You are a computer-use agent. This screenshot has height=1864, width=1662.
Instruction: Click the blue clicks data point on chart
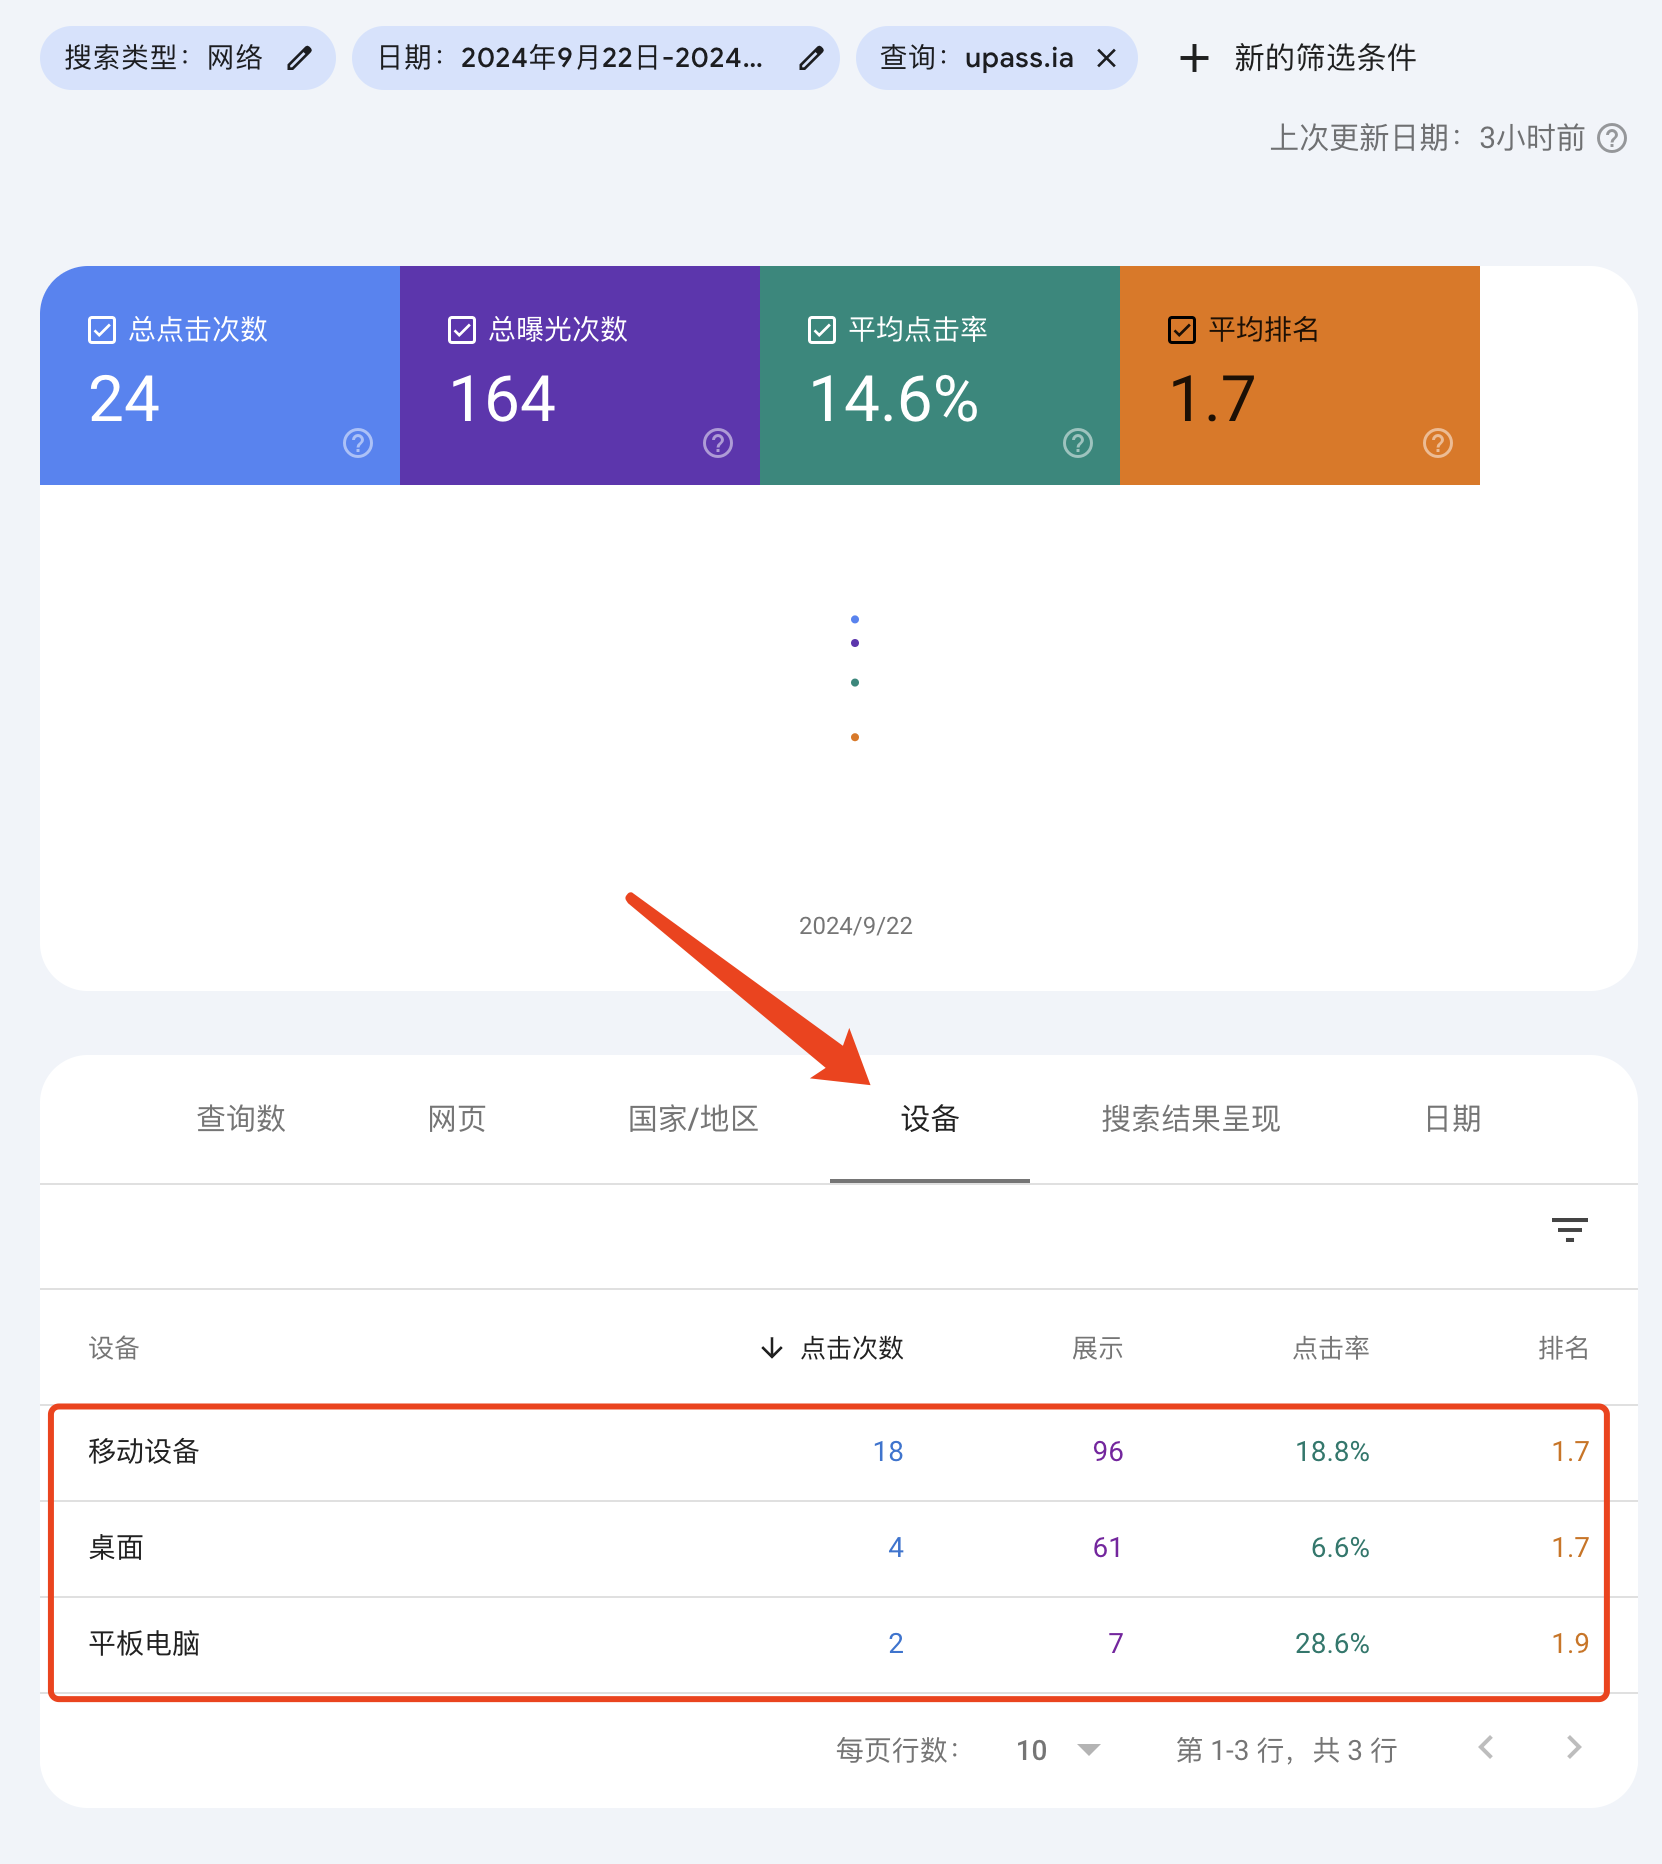(x=855, y=620)
